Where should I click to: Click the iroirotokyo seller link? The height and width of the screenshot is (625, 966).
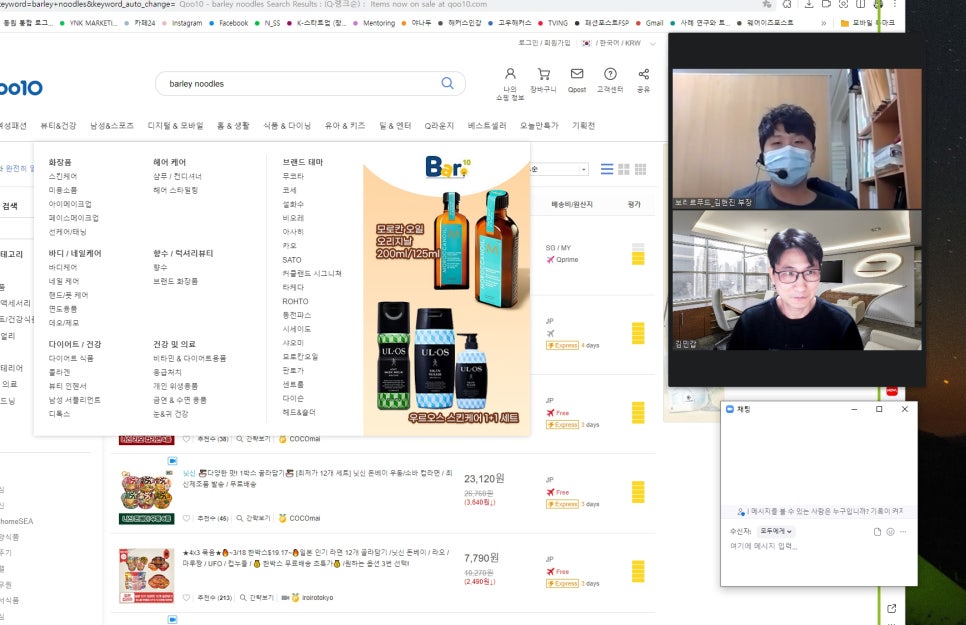tap(317, 597)
